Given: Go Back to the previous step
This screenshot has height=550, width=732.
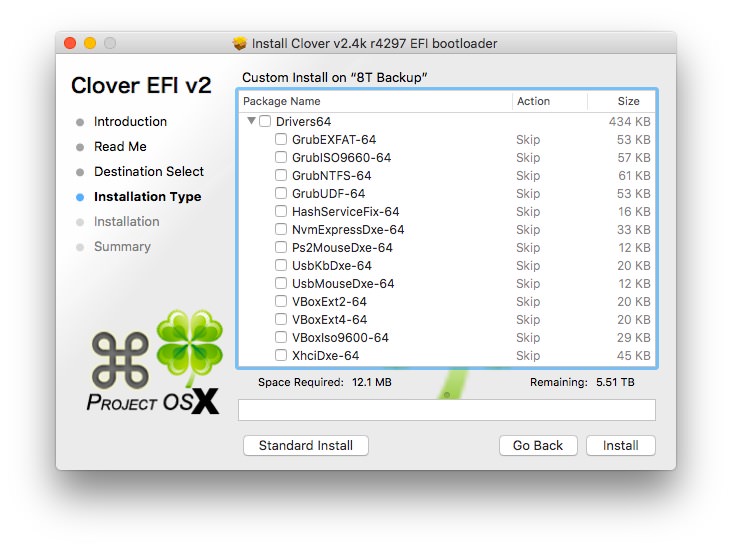Looking at the screenshot, I should point(538,445).
